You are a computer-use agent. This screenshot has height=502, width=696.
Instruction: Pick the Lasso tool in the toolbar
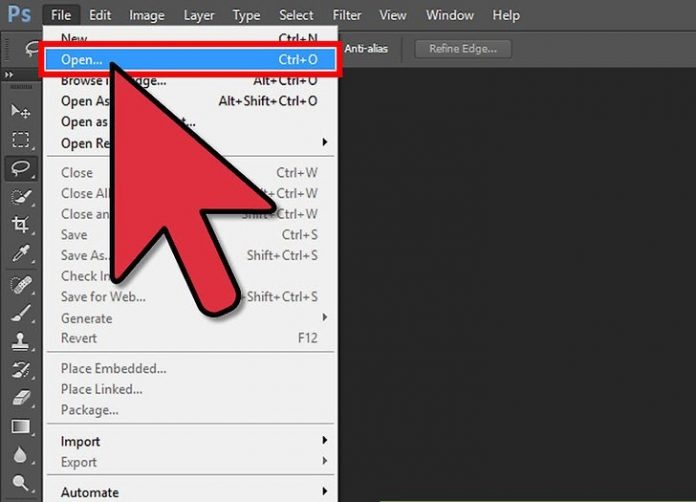point(20,168)
